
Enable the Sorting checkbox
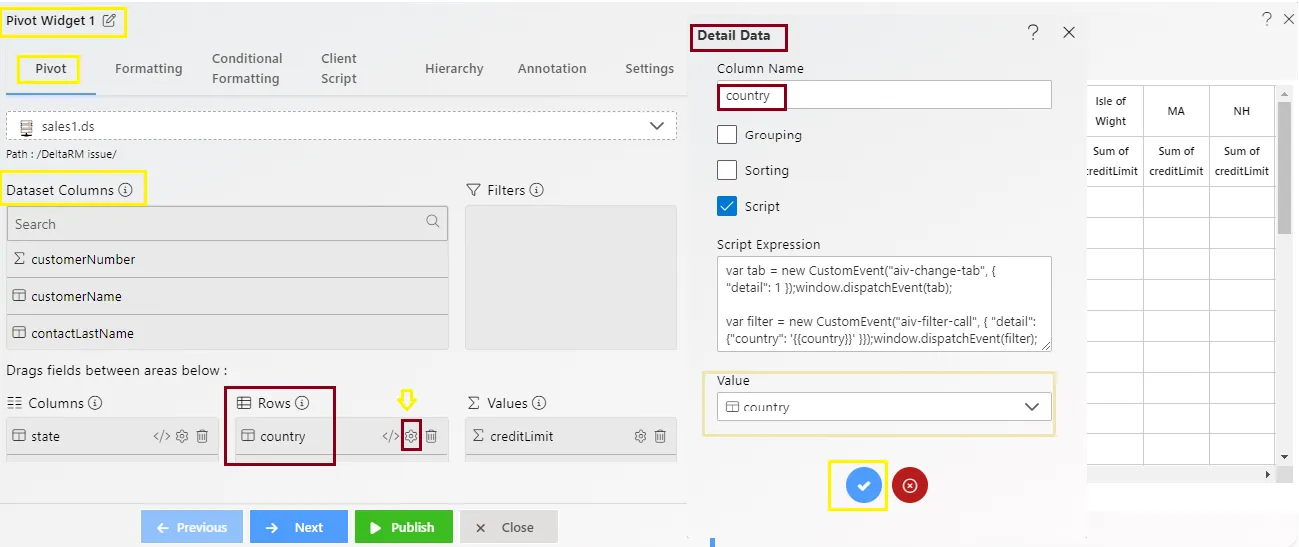[x=727, y=170]
